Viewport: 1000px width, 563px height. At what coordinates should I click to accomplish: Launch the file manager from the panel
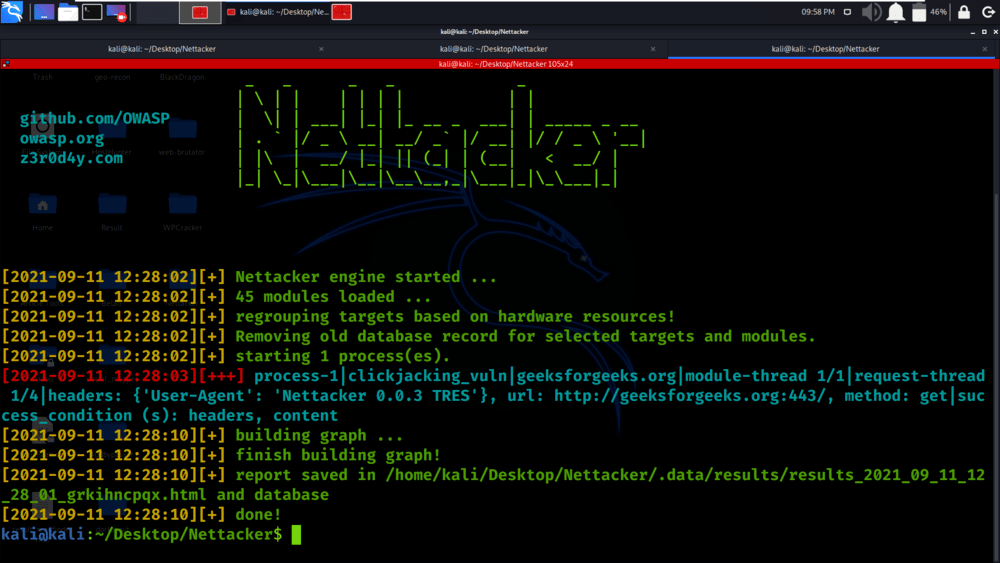point(68,13)
